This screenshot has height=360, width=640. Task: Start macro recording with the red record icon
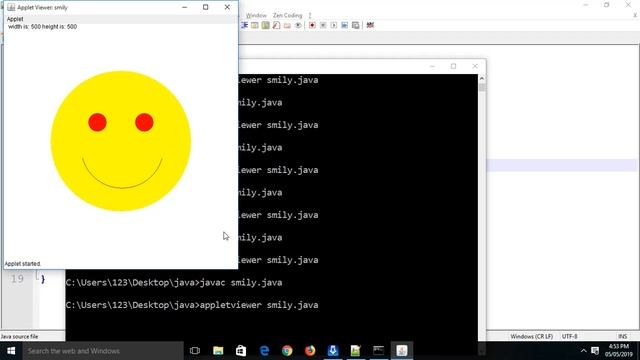tap(312, 25)
